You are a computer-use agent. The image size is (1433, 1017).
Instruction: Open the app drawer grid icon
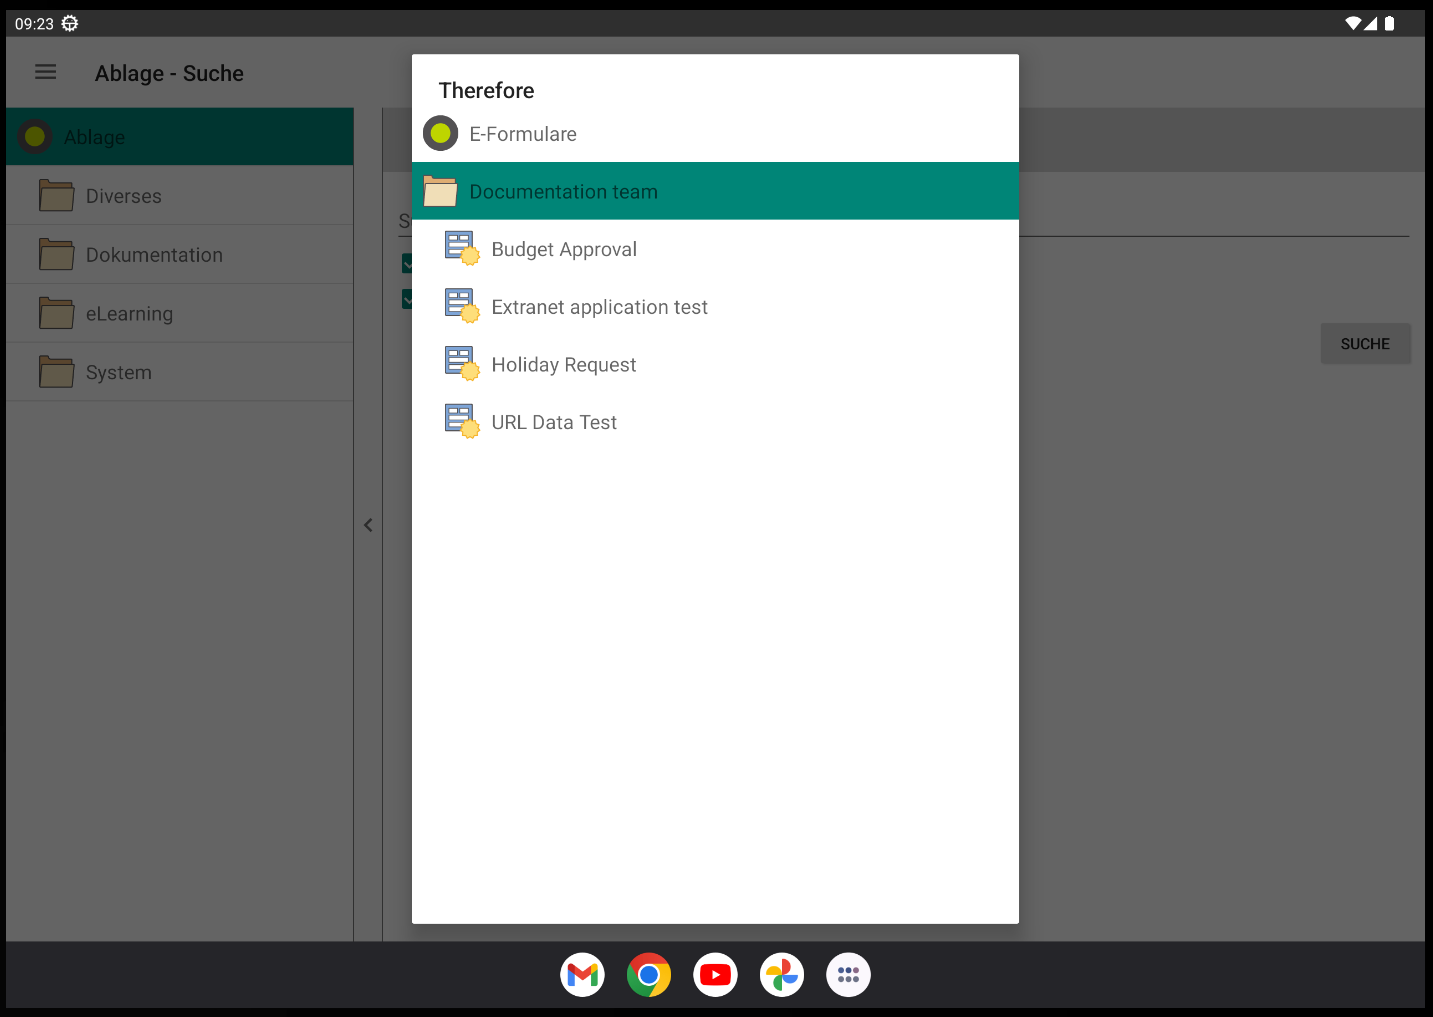tap(848, 975)
